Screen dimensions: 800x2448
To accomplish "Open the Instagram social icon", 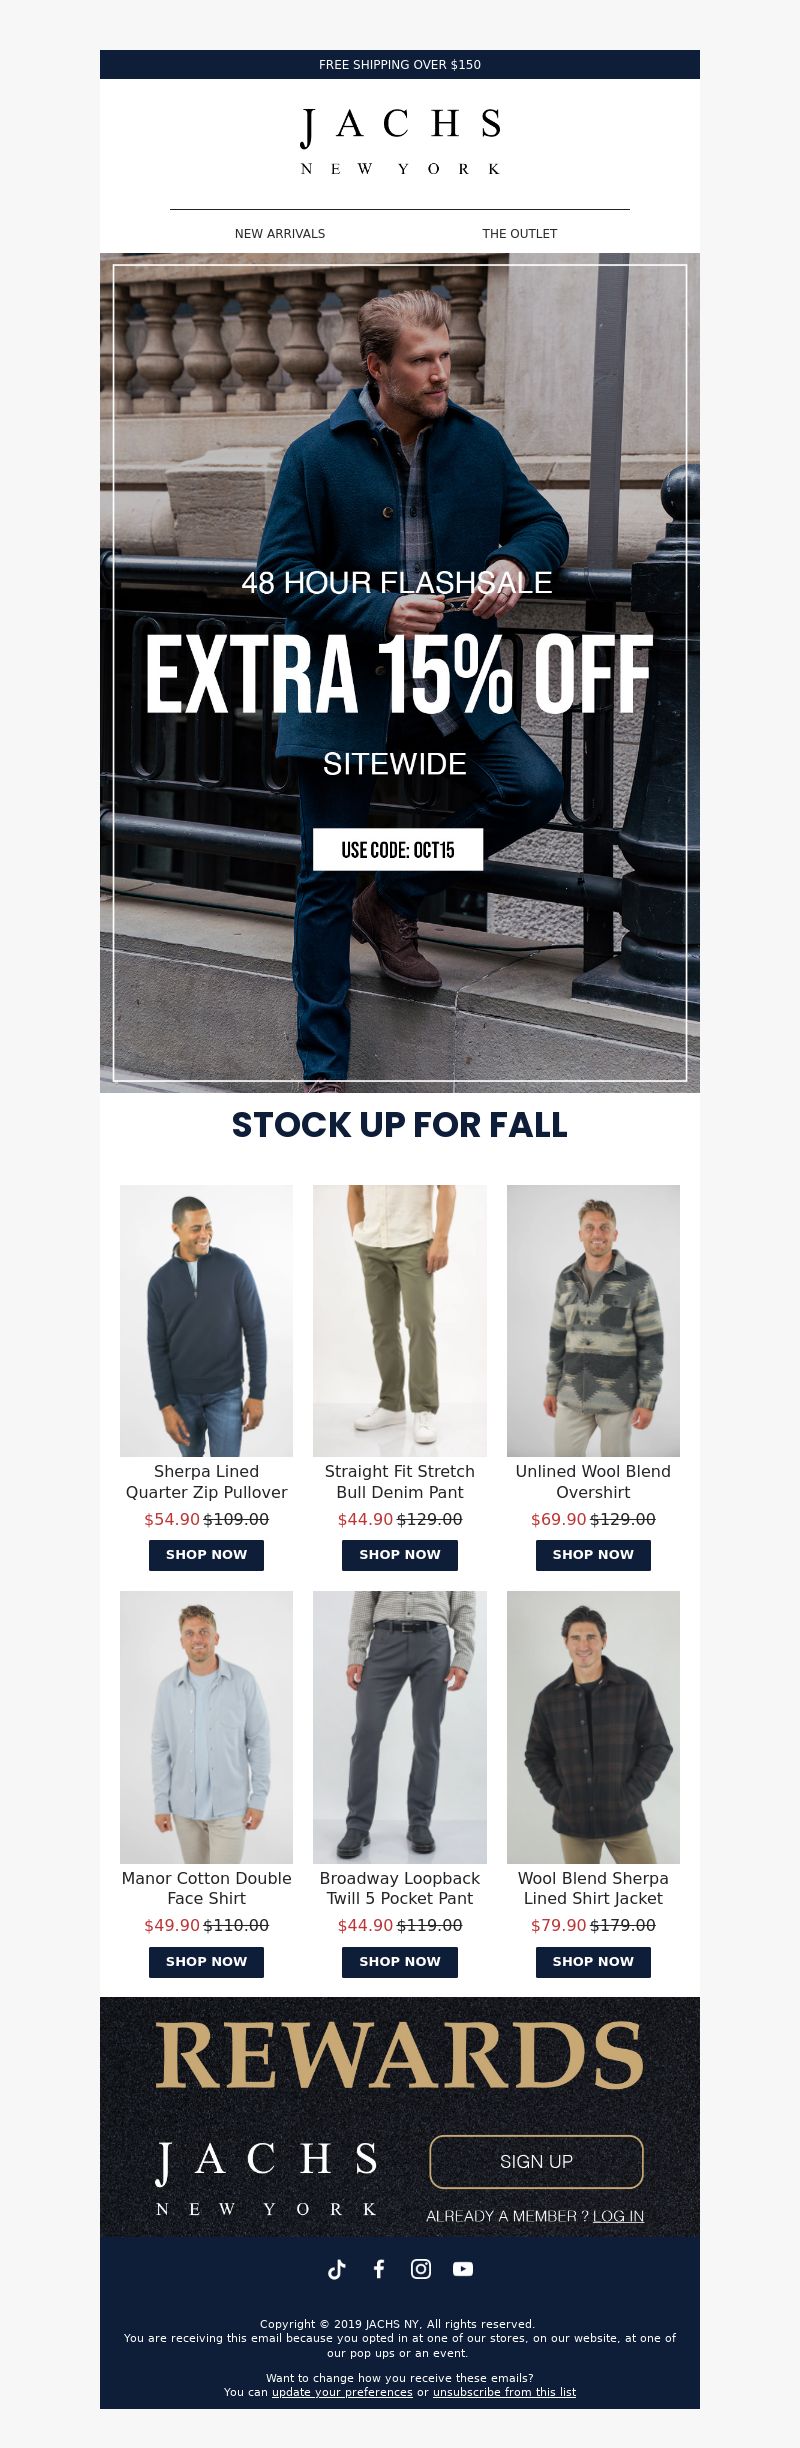I will 421,2269.
